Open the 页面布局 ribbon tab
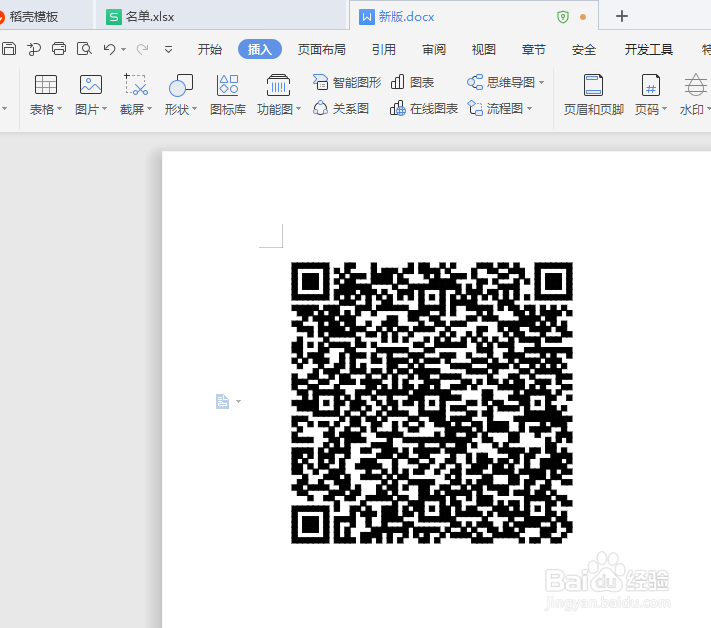The image size is (711, 628). click(321, 49)
